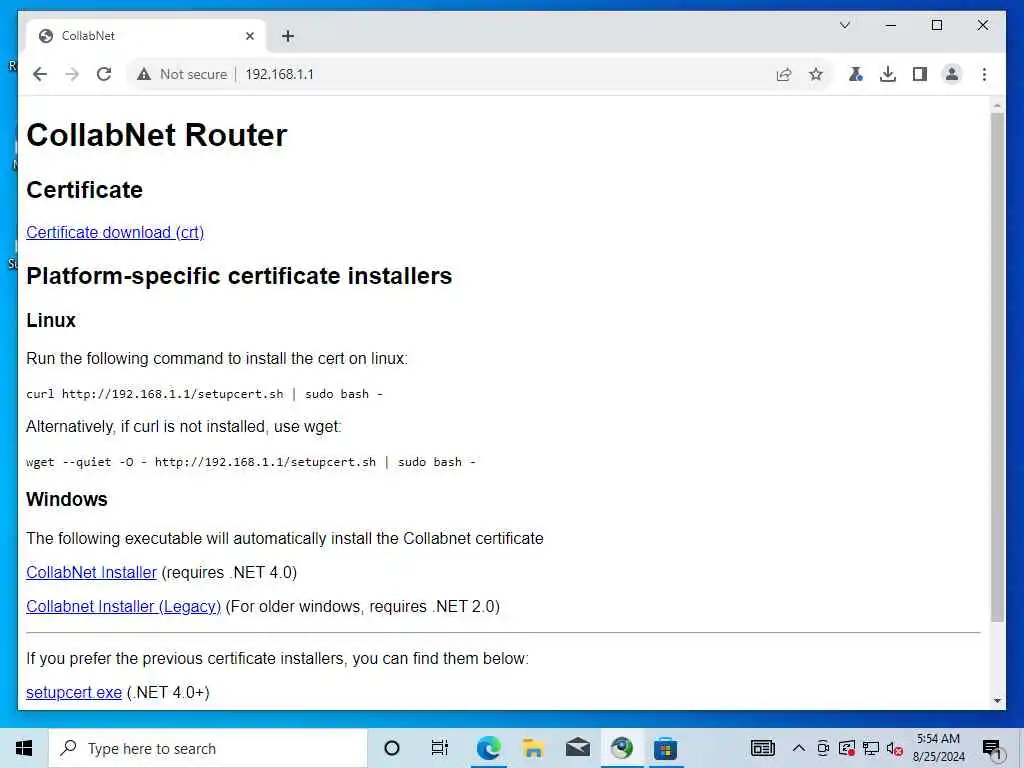Image resolution: width=1024 pixels, height=768 pixels.
Task: Share this page via share icon
Action: [784, 74]
